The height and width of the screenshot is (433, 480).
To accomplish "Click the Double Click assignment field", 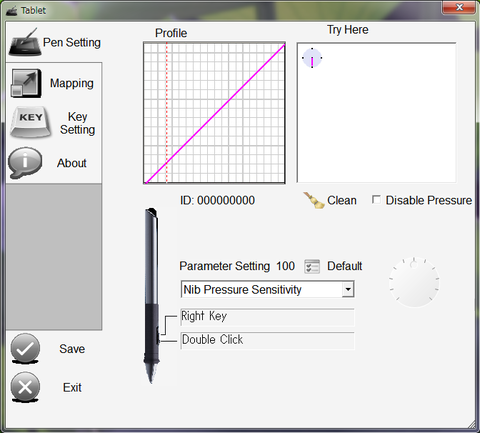I will (x=267, y=340).
